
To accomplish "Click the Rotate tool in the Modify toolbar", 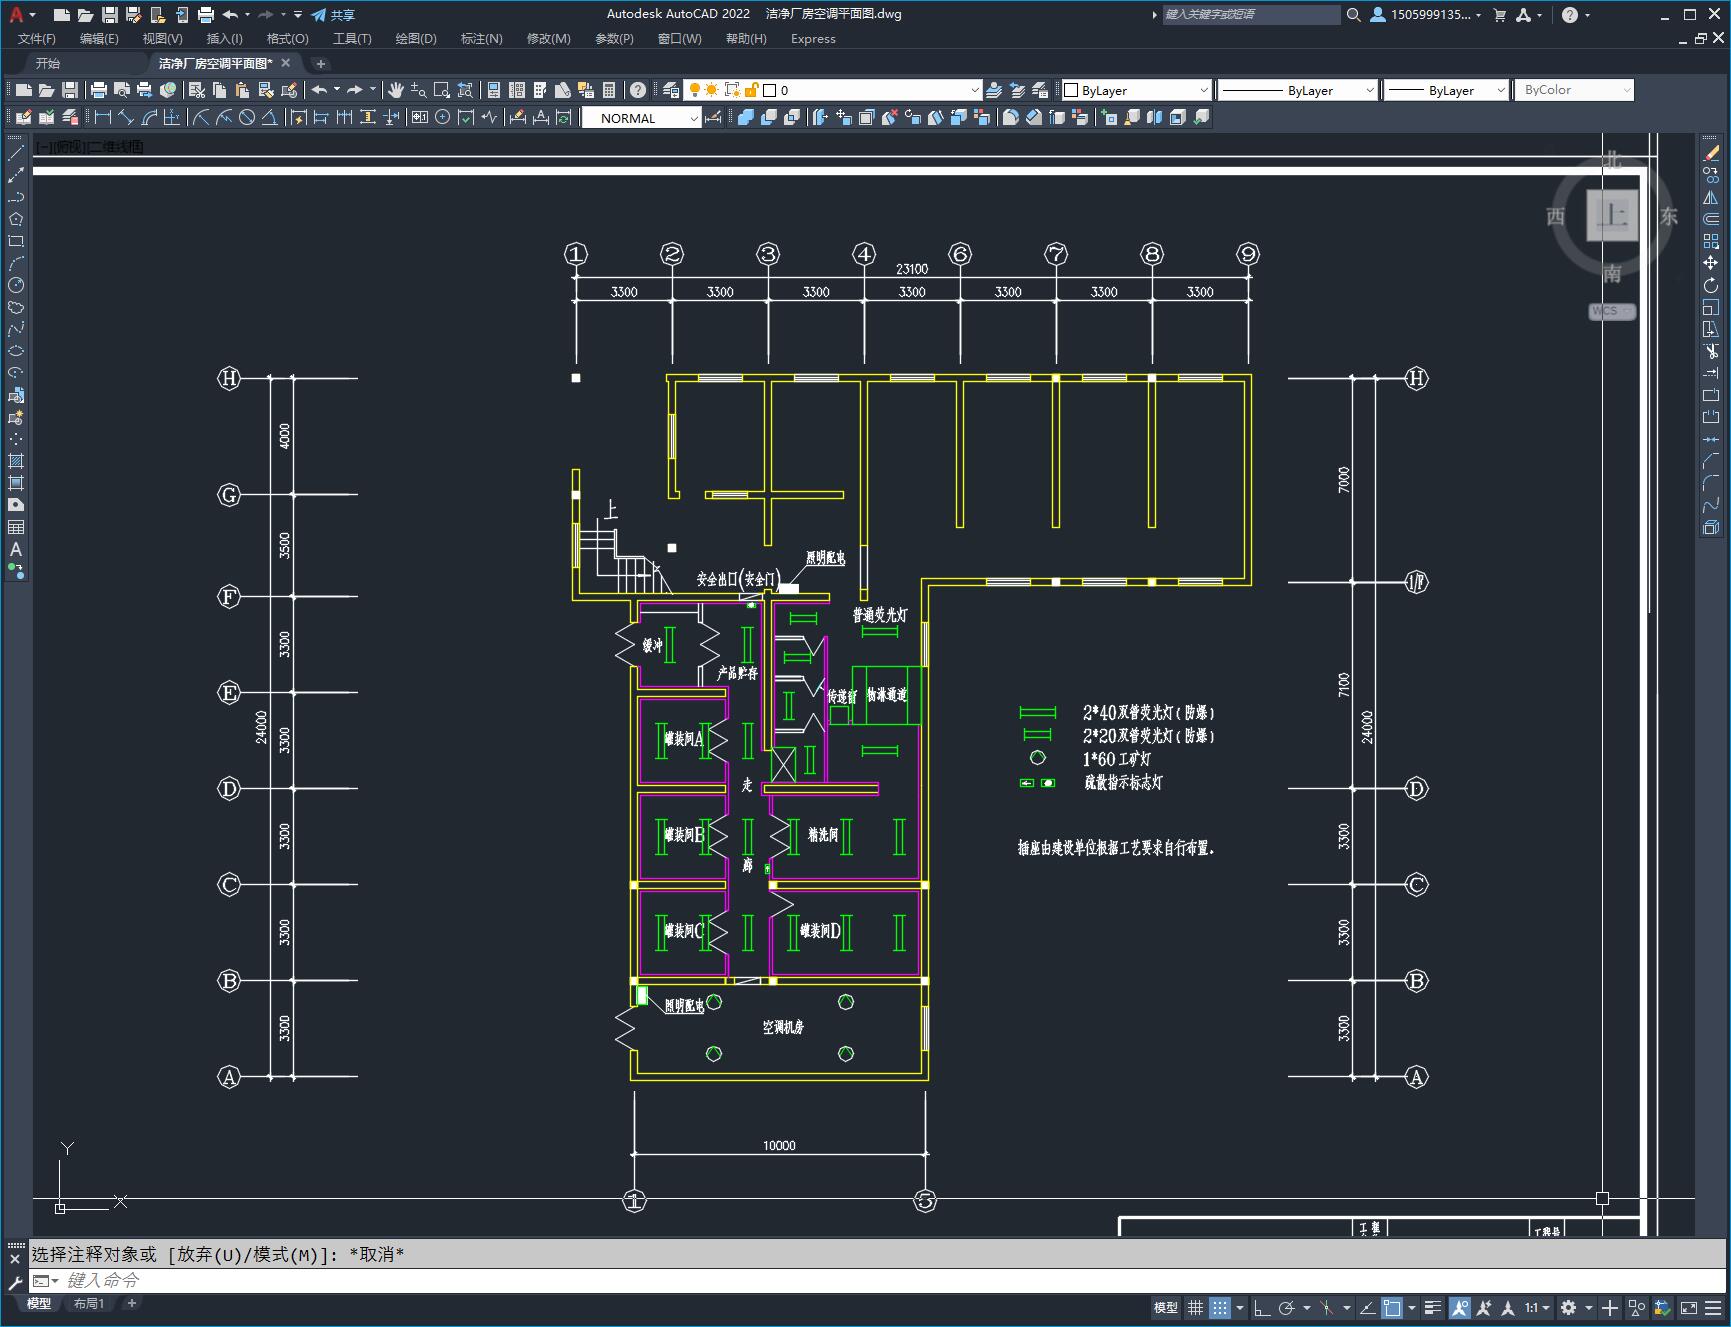I will (x=1711, y=285).
